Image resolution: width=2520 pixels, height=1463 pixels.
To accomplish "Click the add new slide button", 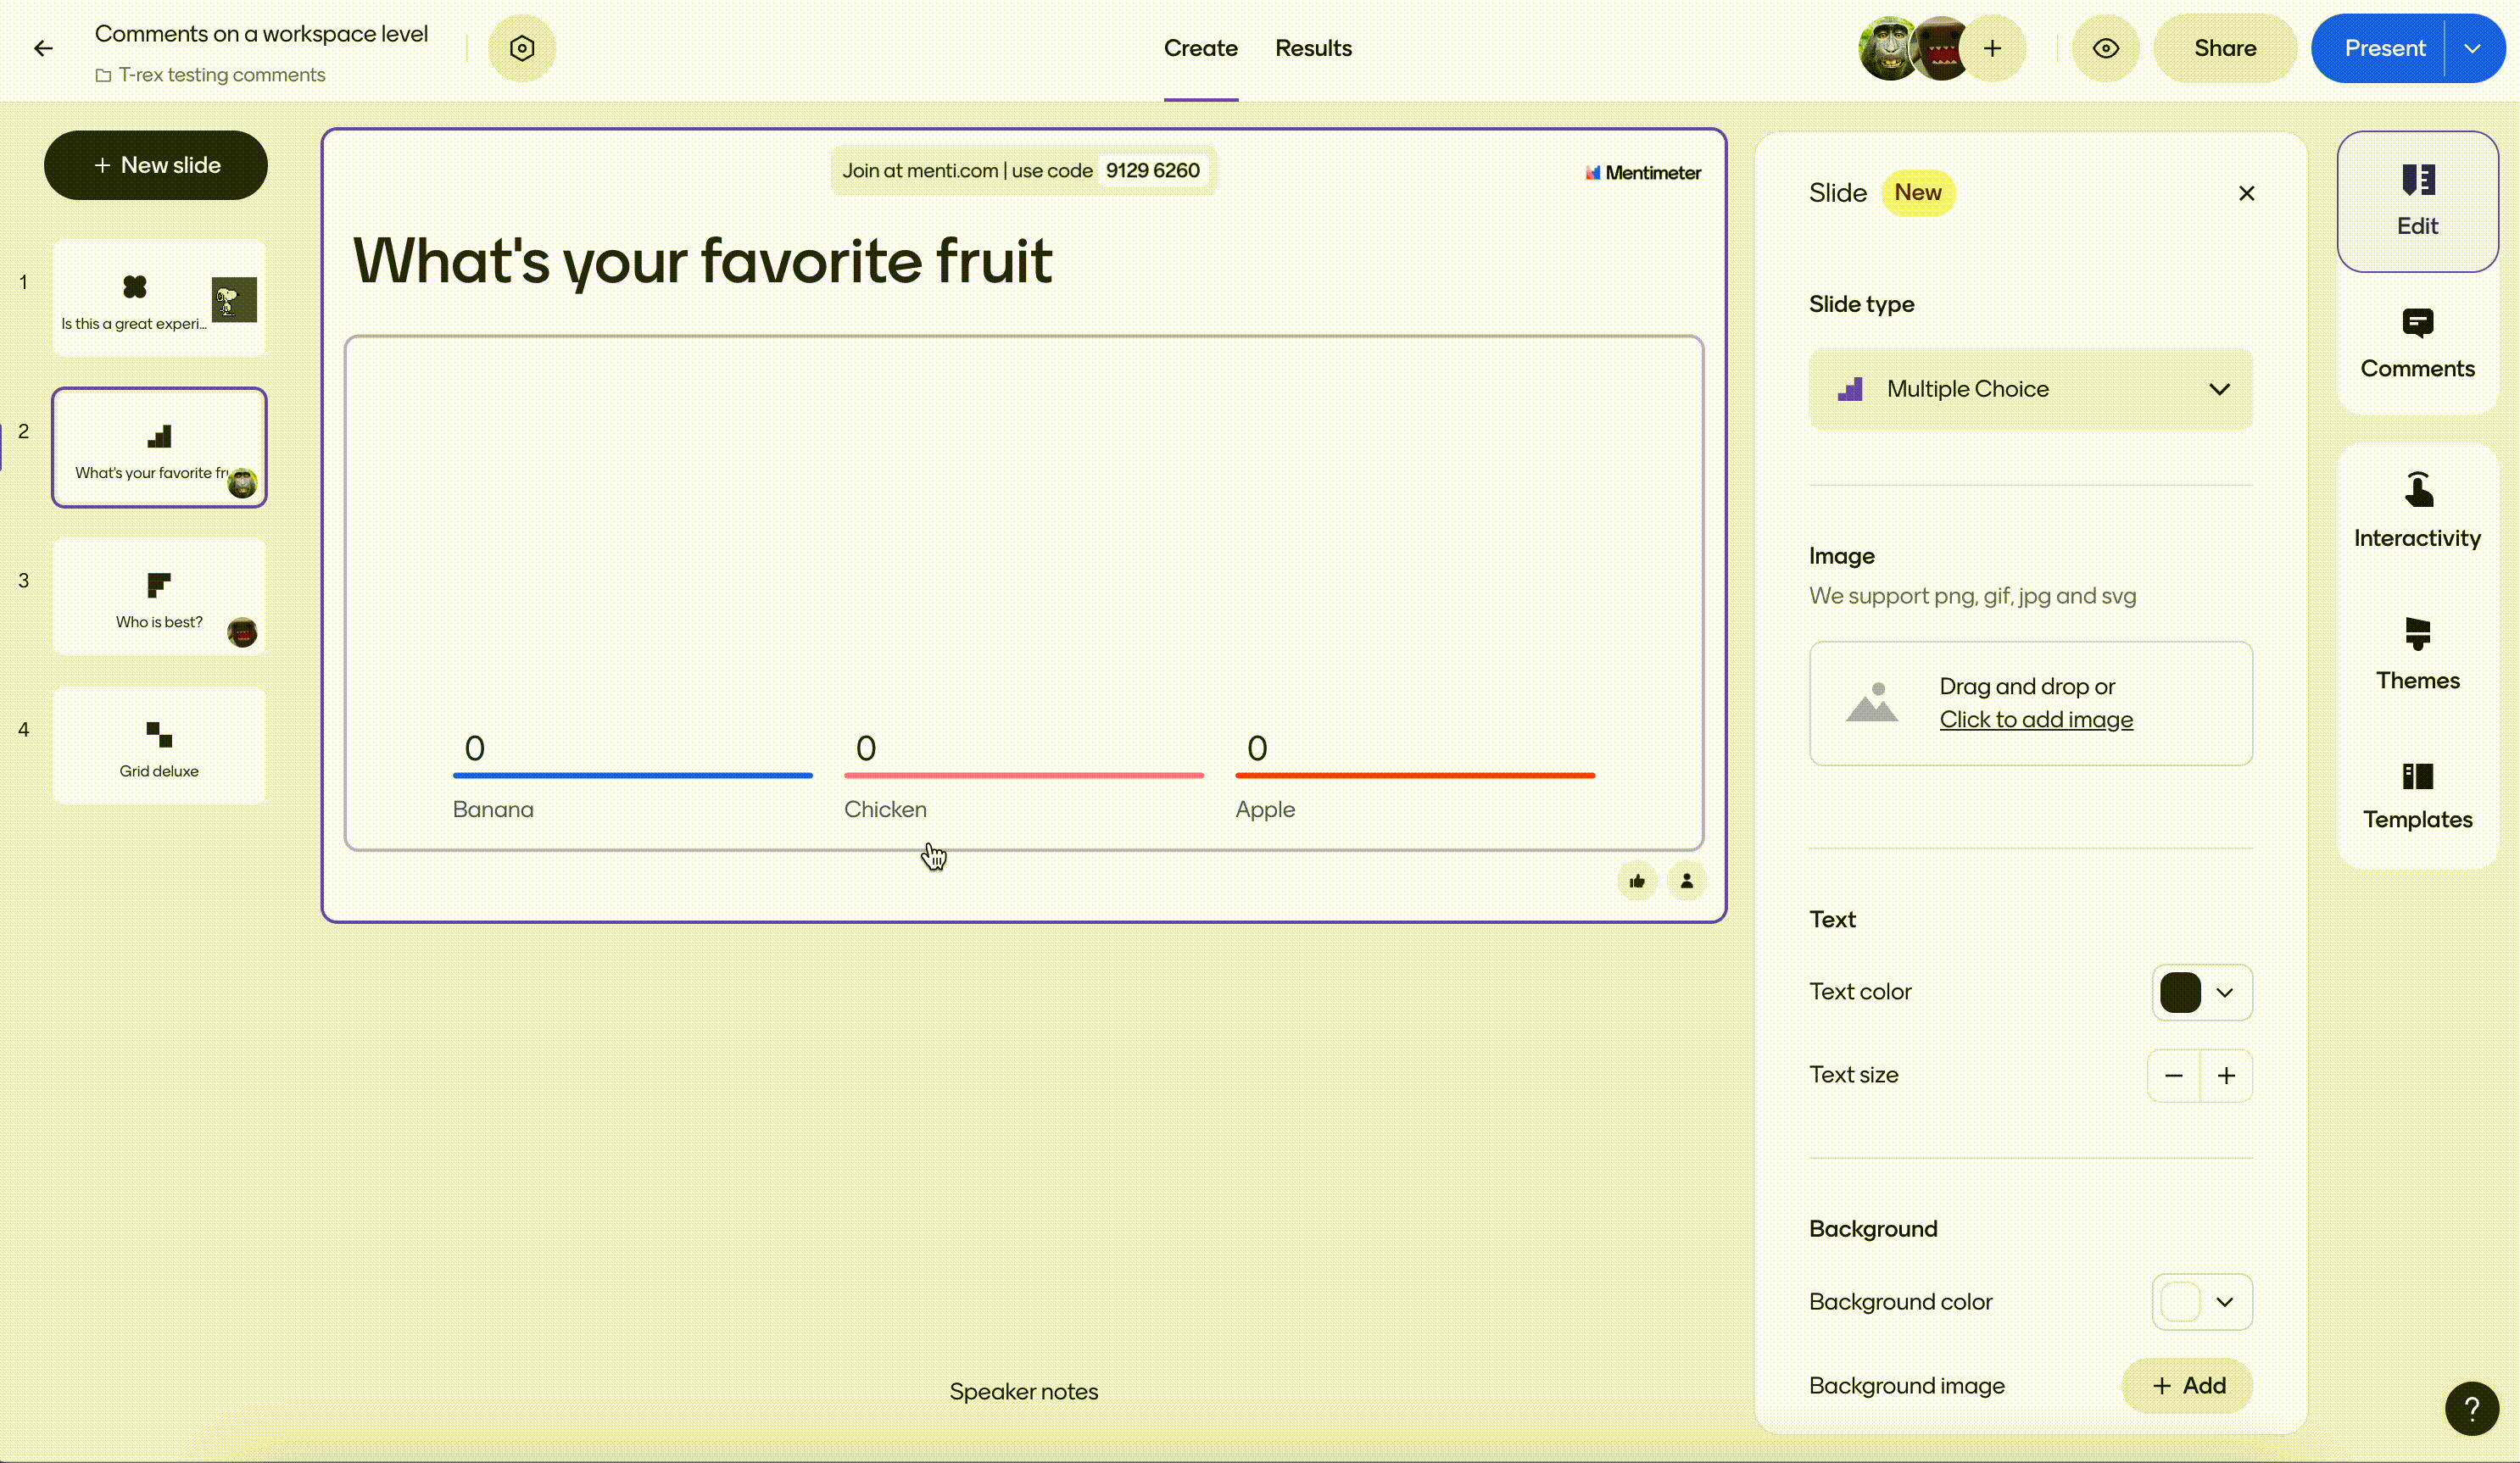I will (155, 164).
